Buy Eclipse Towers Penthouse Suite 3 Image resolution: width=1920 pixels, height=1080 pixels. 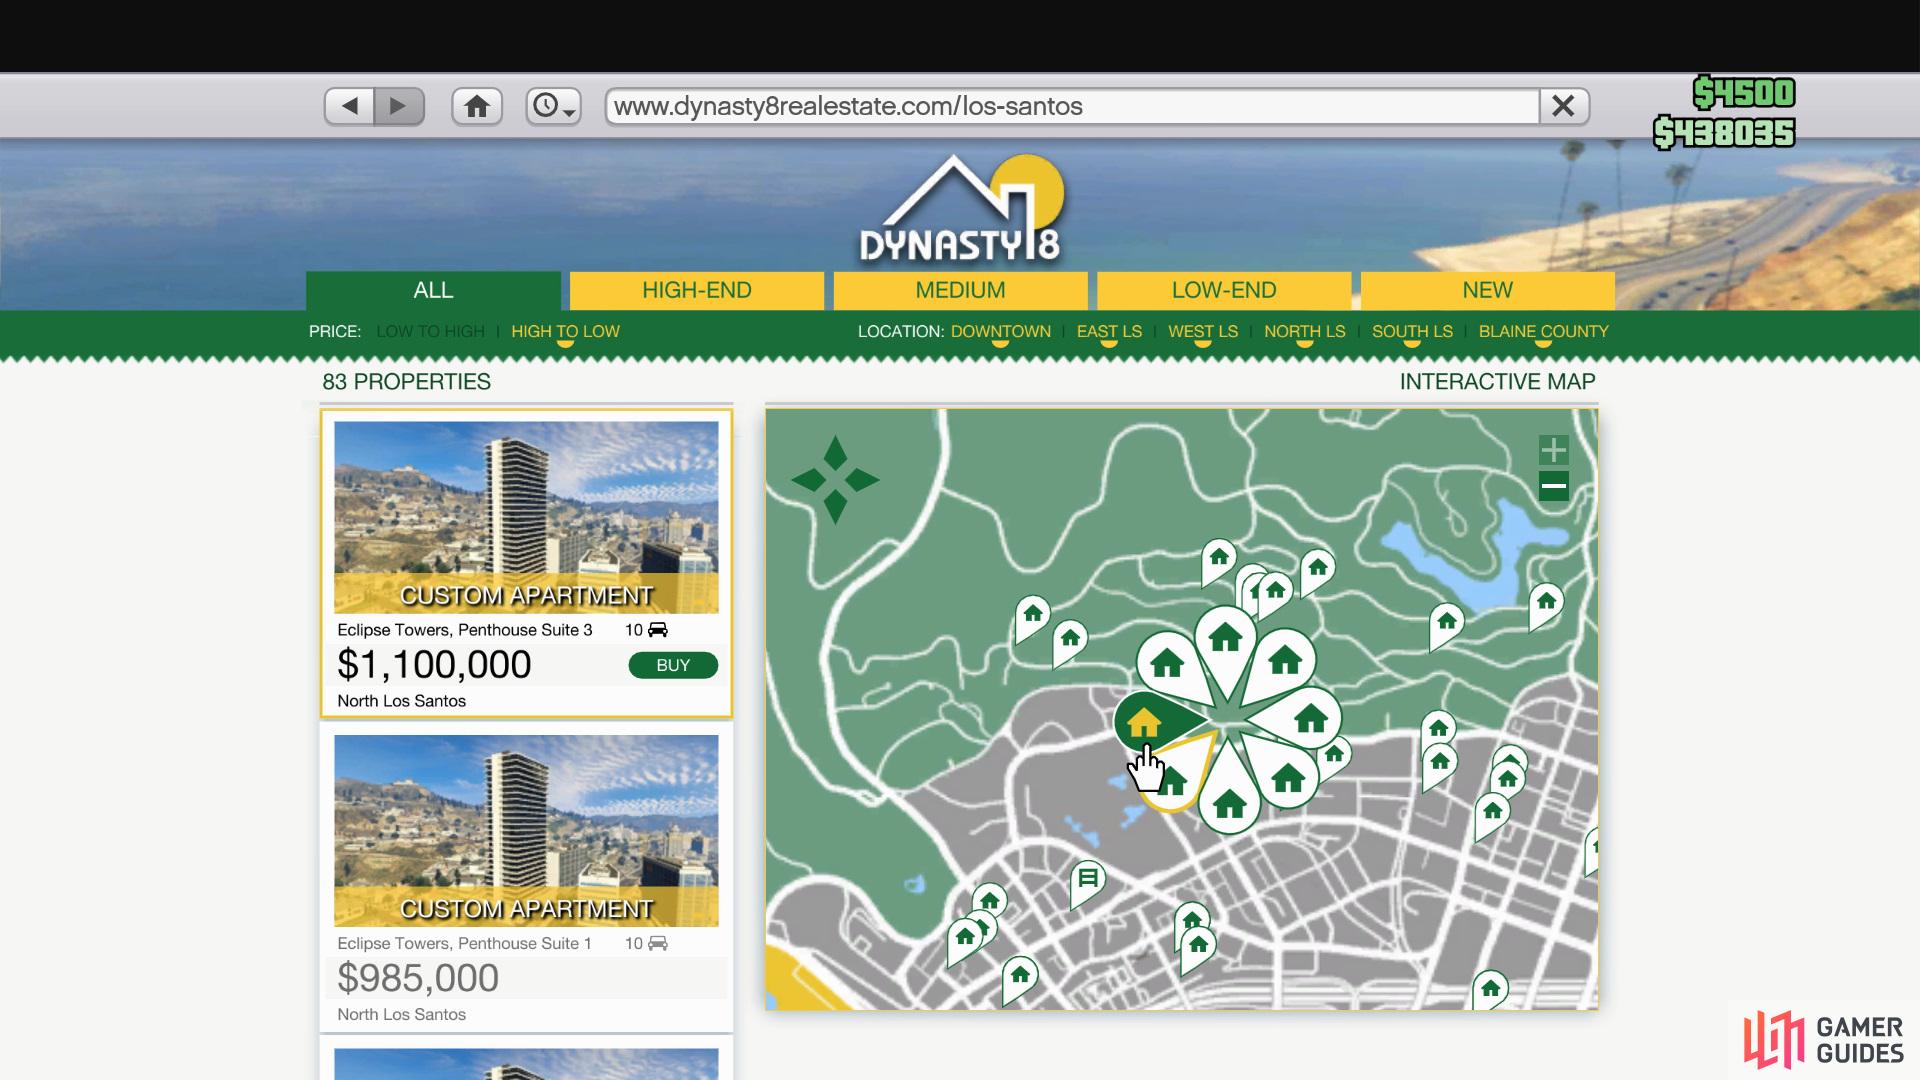(673, 665)
